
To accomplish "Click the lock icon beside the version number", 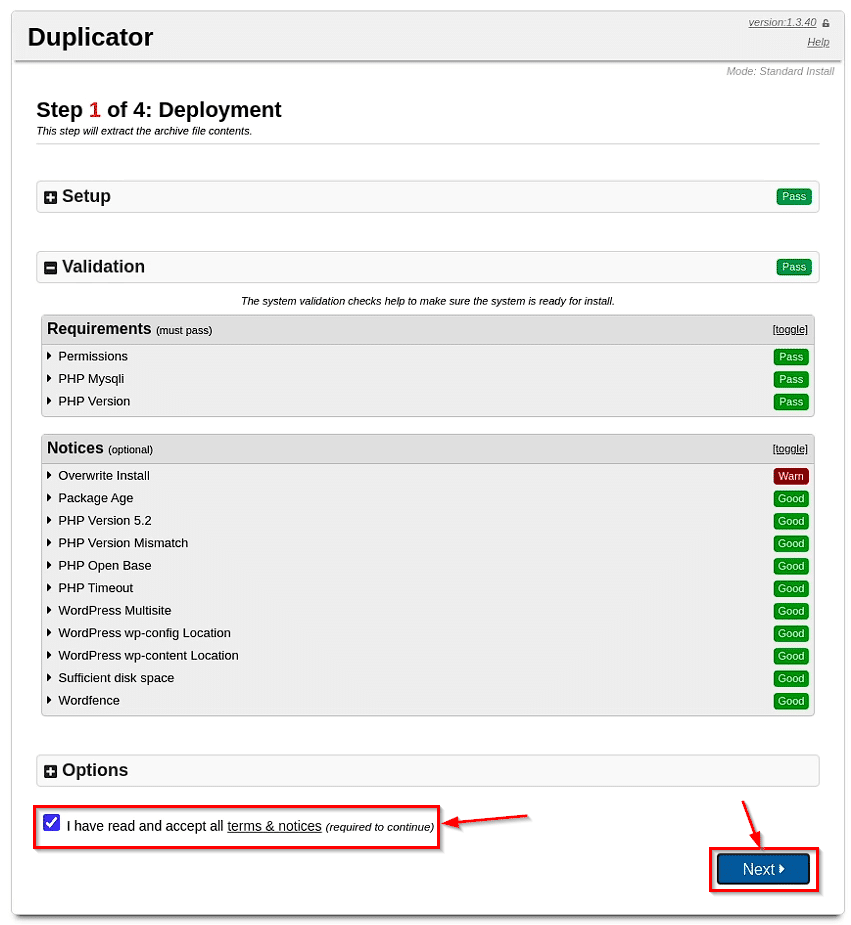I will point(826,23).
